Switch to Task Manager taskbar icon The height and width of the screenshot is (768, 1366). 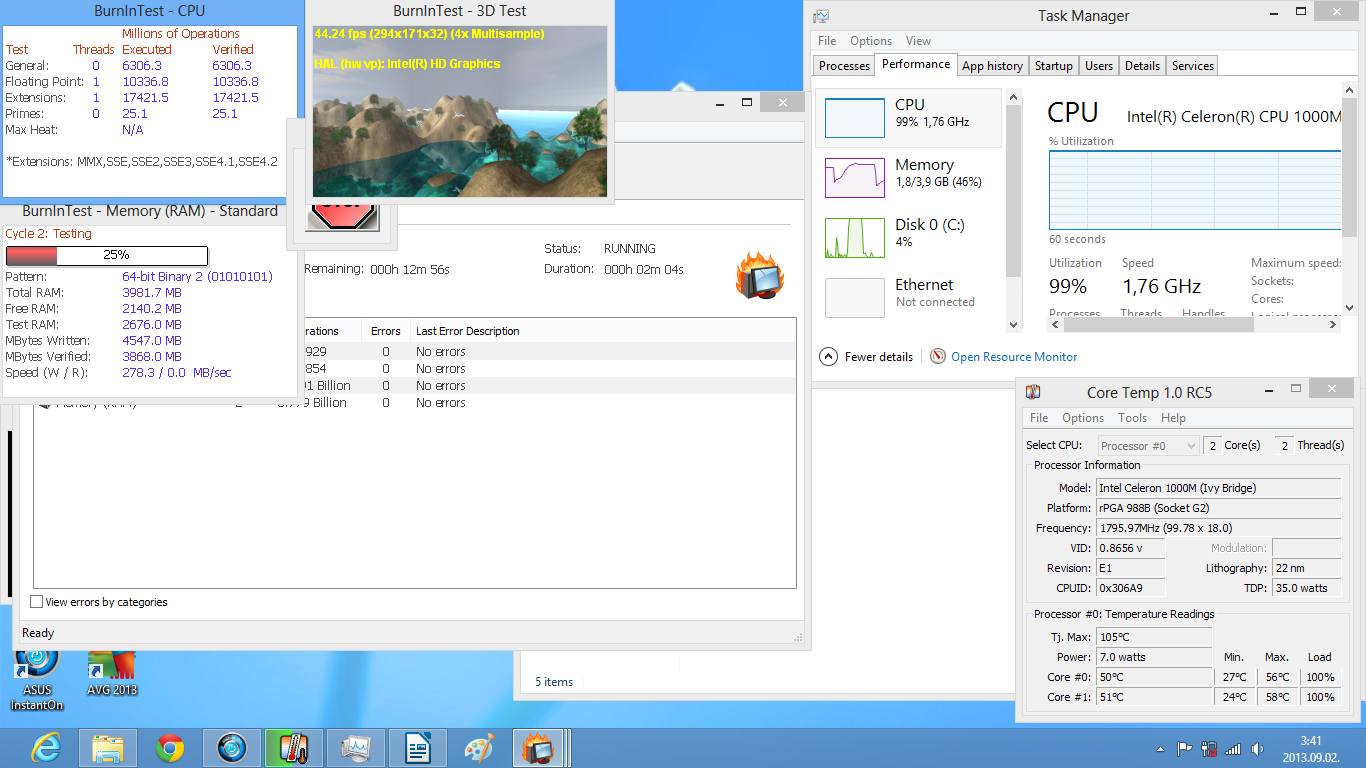(x=356, y=748)
